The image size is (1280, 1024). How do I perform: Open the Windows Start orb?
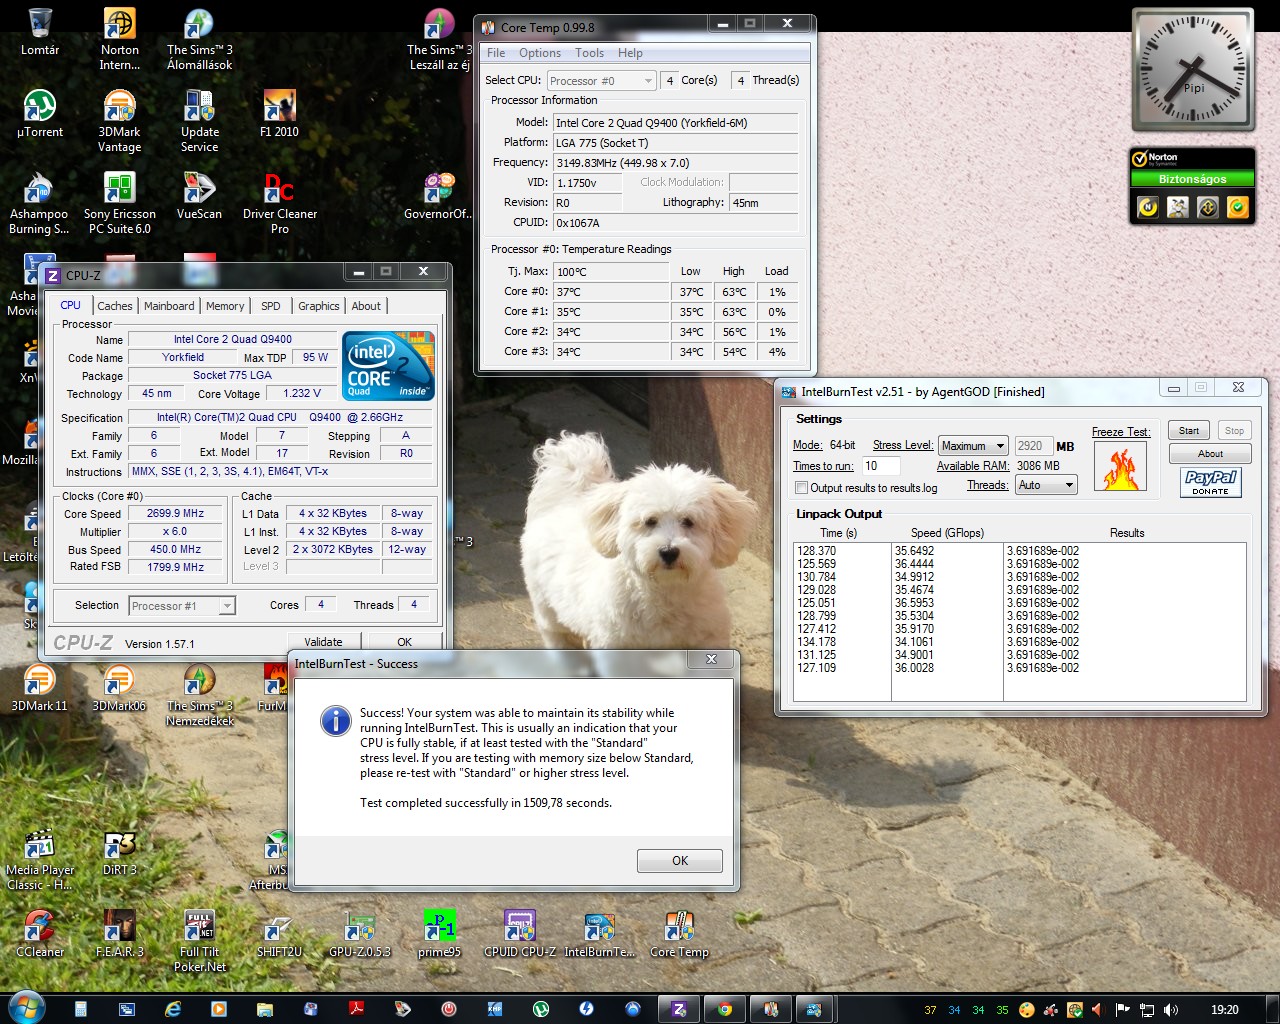(x=25, y=1008)
